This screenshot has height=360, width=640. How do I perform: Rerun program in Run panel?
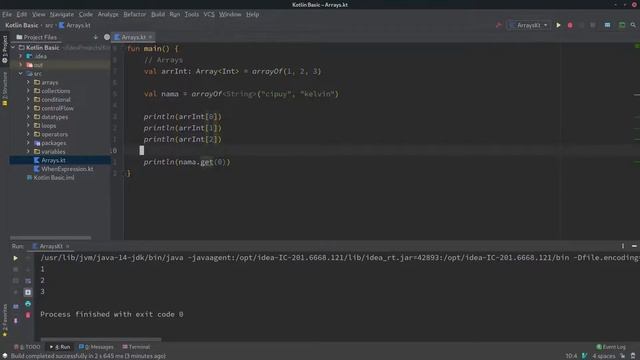click(x=16, y=258)
